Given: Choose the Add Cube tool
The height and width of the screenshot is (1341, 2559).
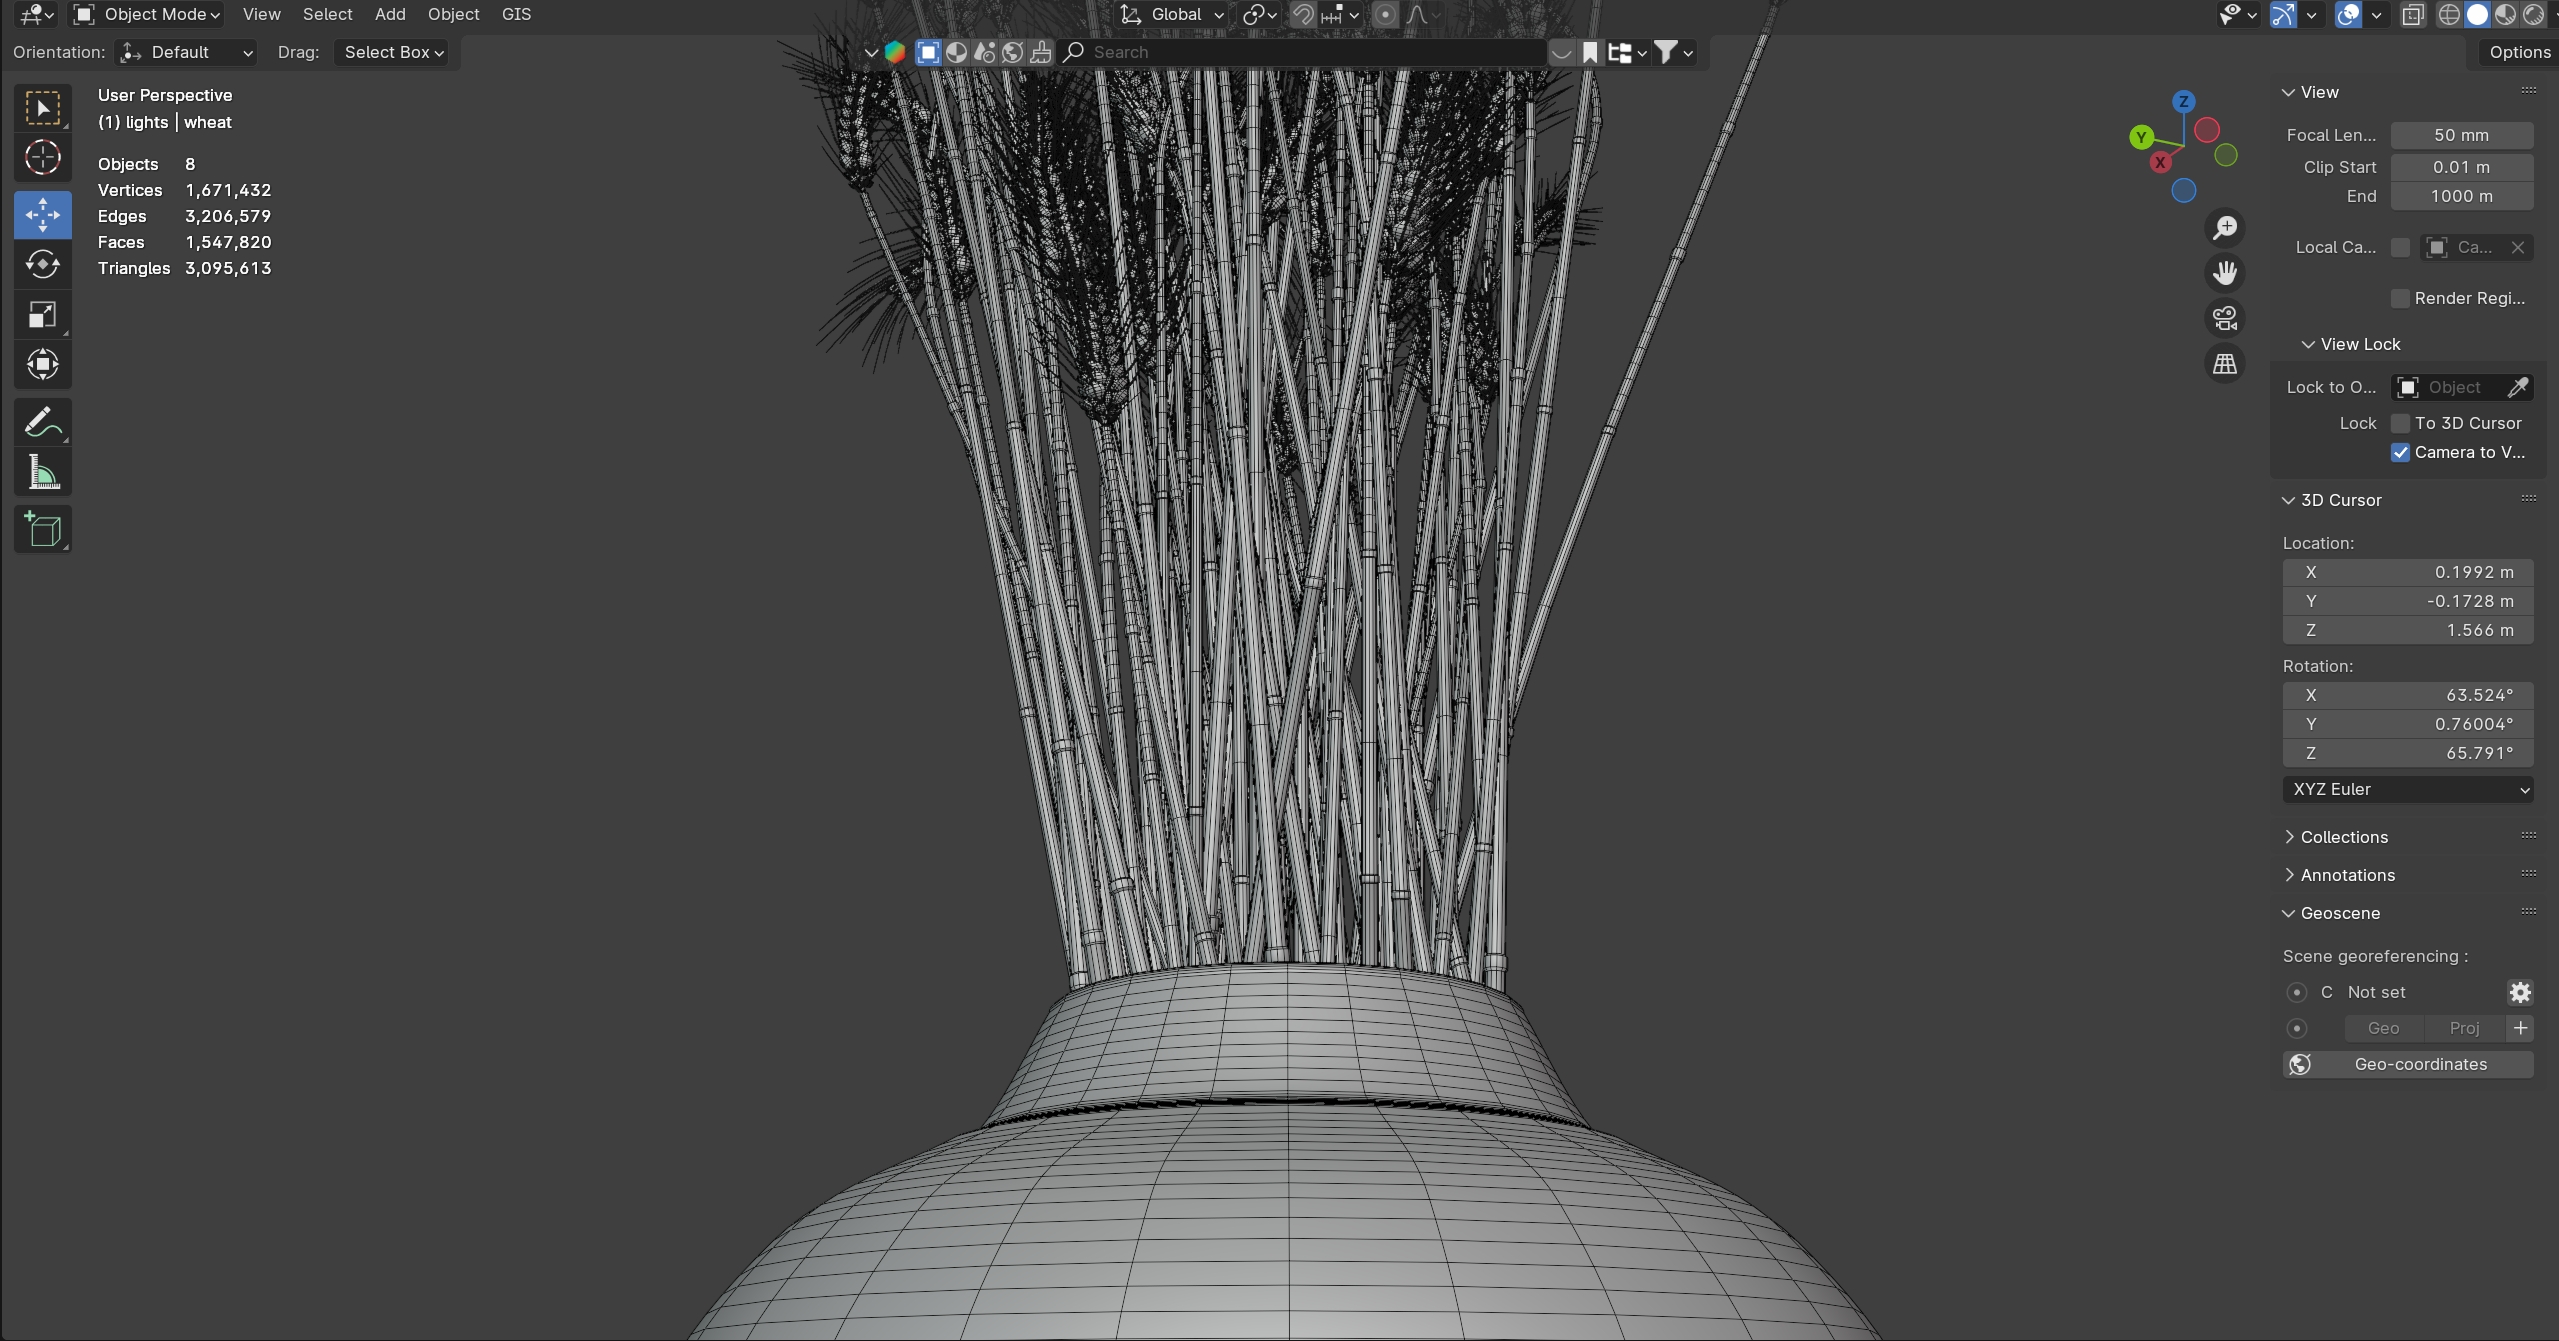Looking at the screenshot, I should point(42,529).
